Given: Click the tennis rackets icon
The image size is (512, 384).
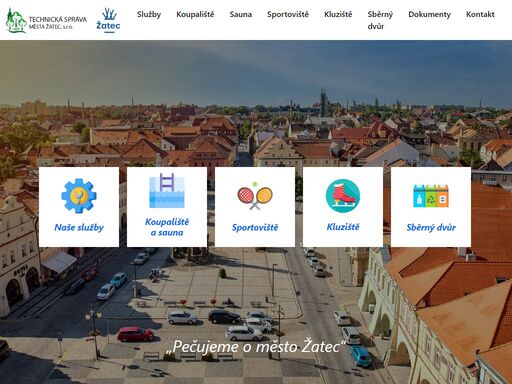Looking at the screenshot, I should pyautogui.click(x=255, y=196).
